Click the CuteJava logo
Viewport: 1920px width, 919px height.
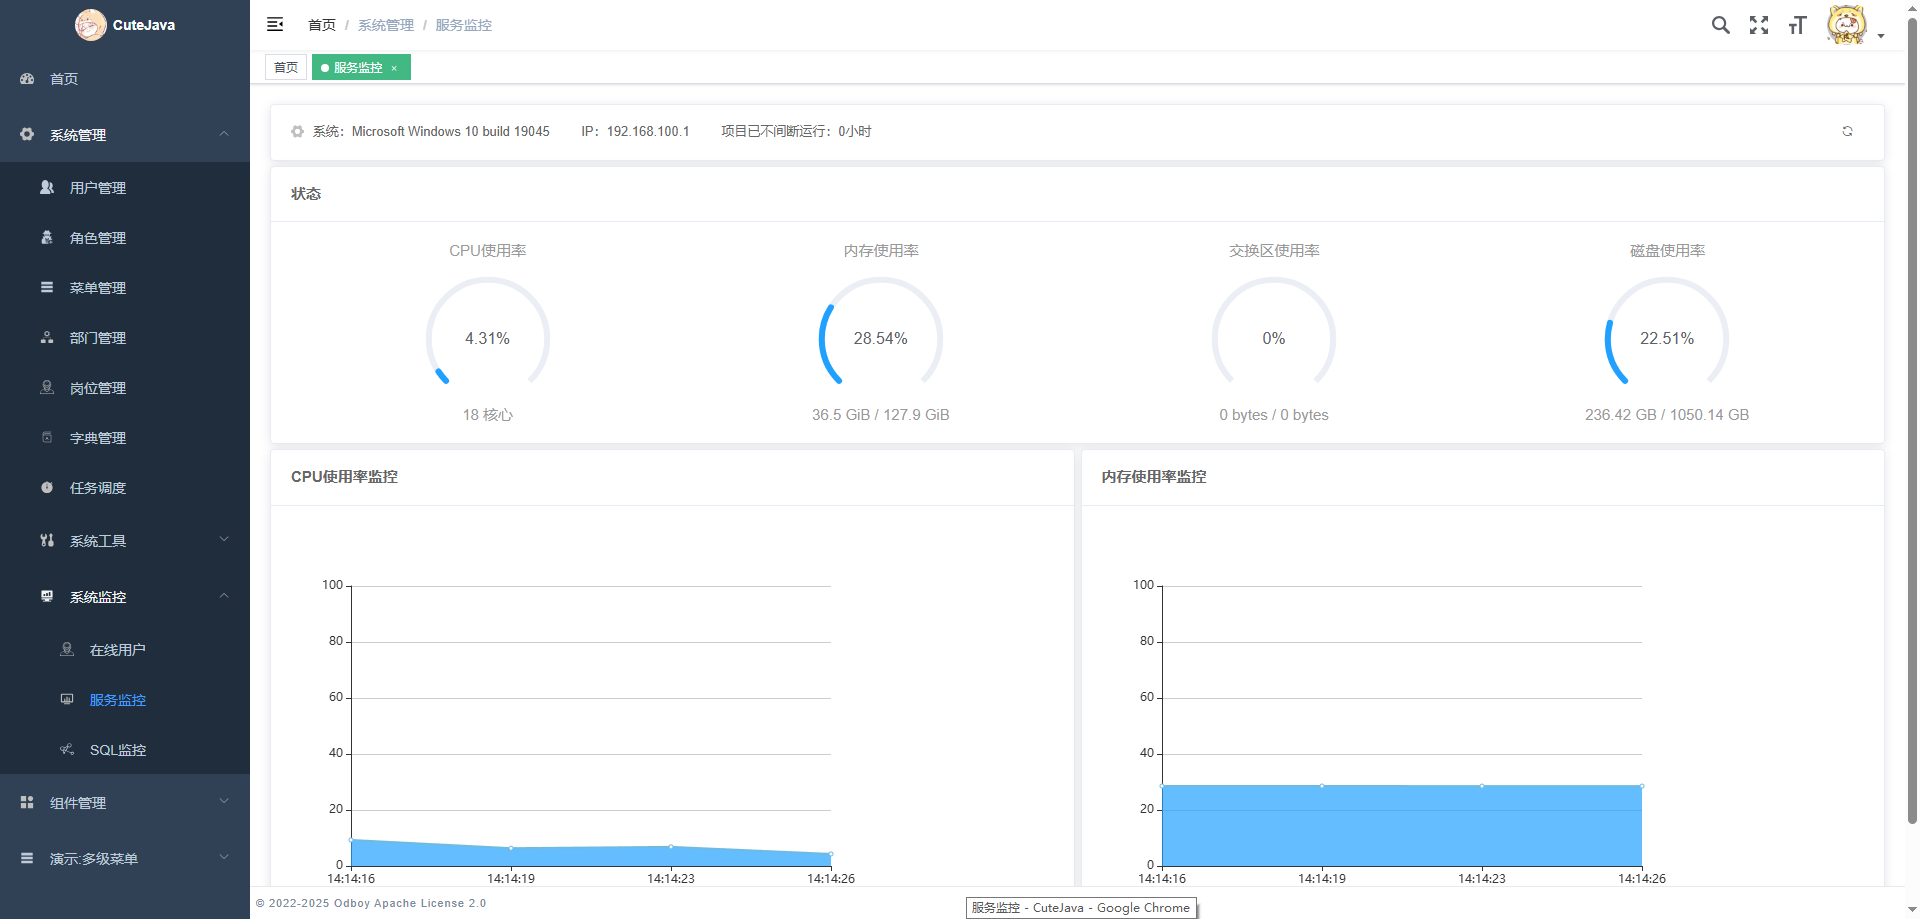click(125, 25)
